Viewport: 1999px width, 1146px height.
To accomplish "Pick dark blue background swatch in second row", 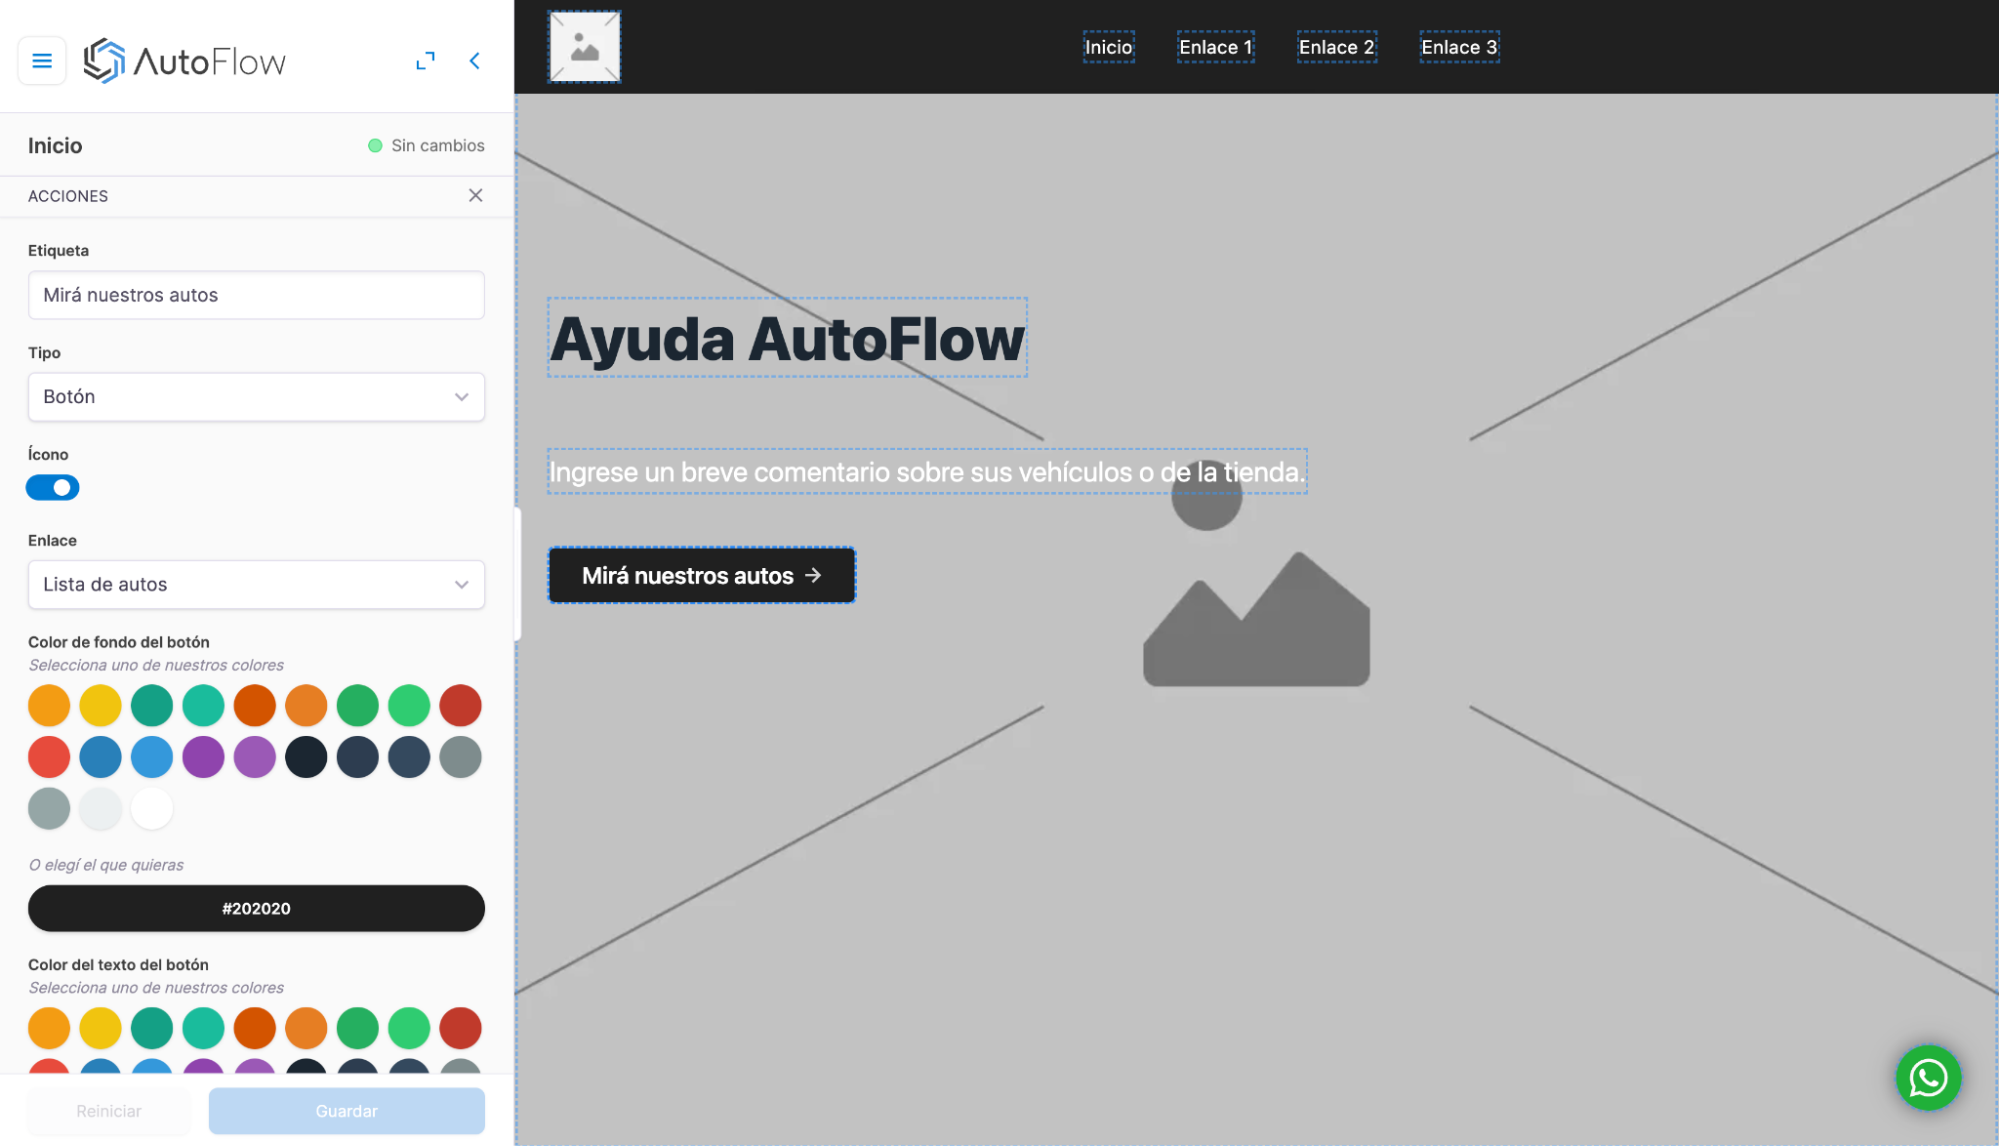I will [x=100, y=757].
